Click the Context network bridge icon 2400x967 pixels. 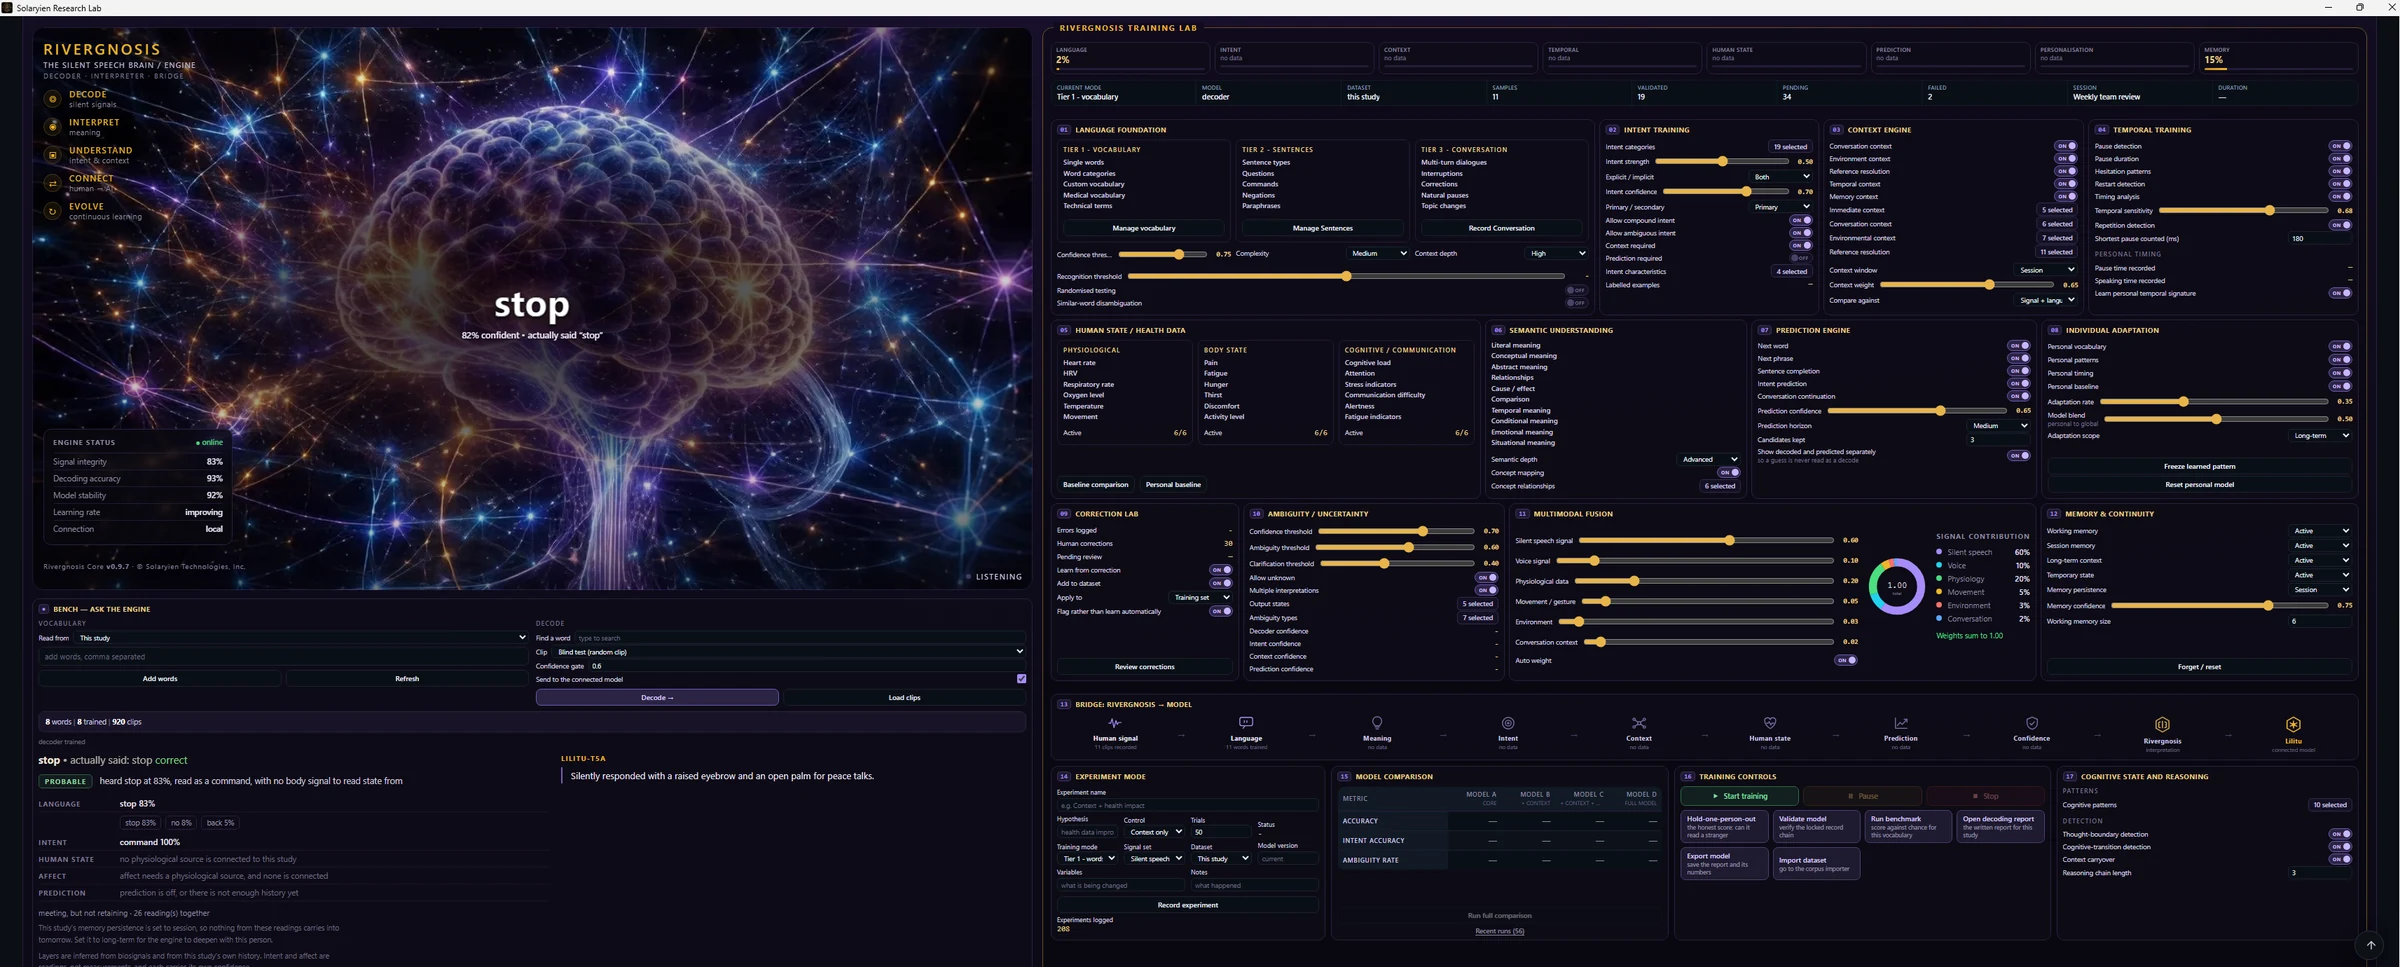coord(1639,723)
